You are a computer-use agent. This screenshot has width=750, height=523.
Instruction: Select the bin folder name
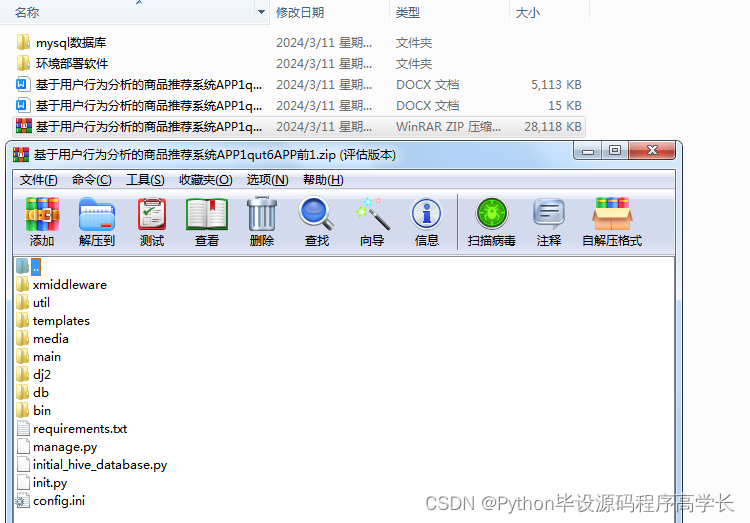pyautogui.click(x=42, y=411)
